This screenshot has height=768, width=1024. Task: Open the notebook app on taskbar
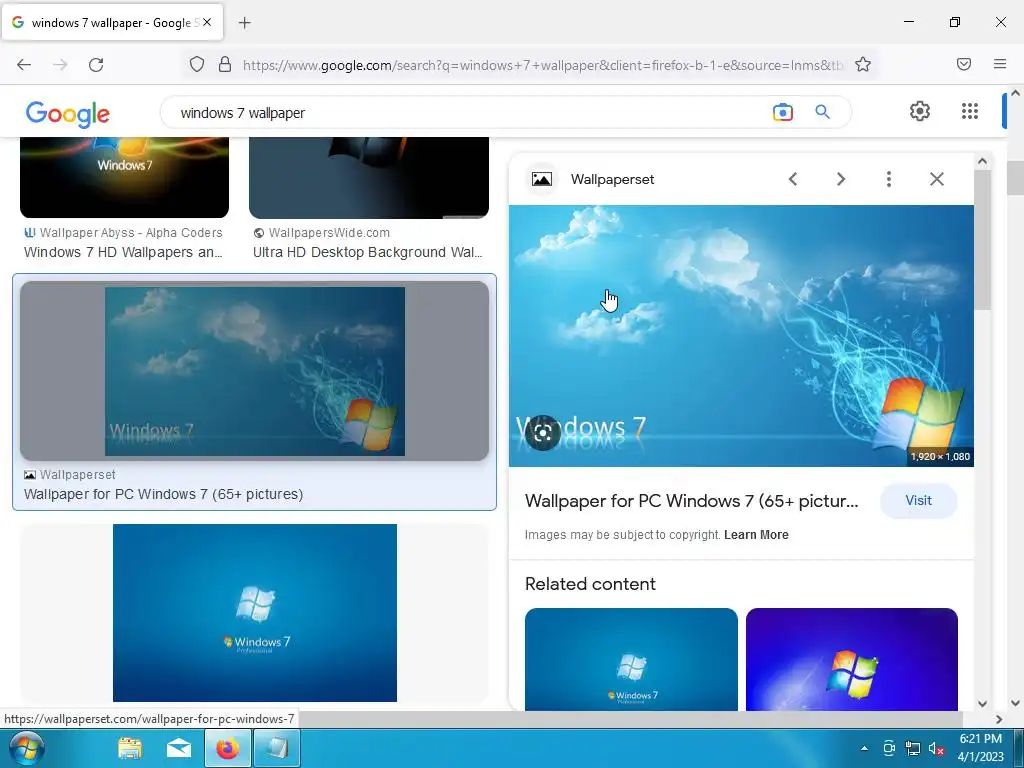[x=277, y=748]
